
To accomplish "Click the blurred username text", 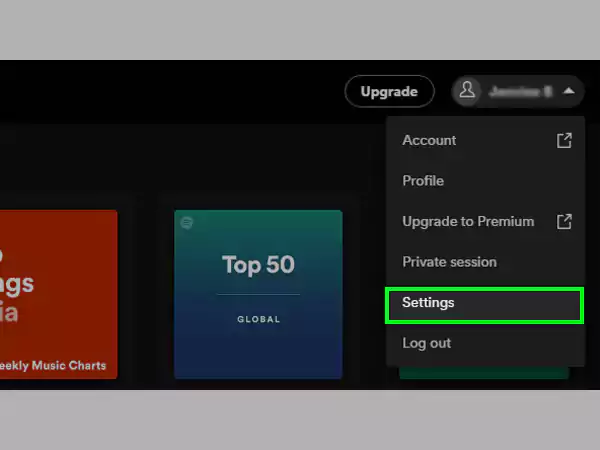I will [x=521, y=92].
